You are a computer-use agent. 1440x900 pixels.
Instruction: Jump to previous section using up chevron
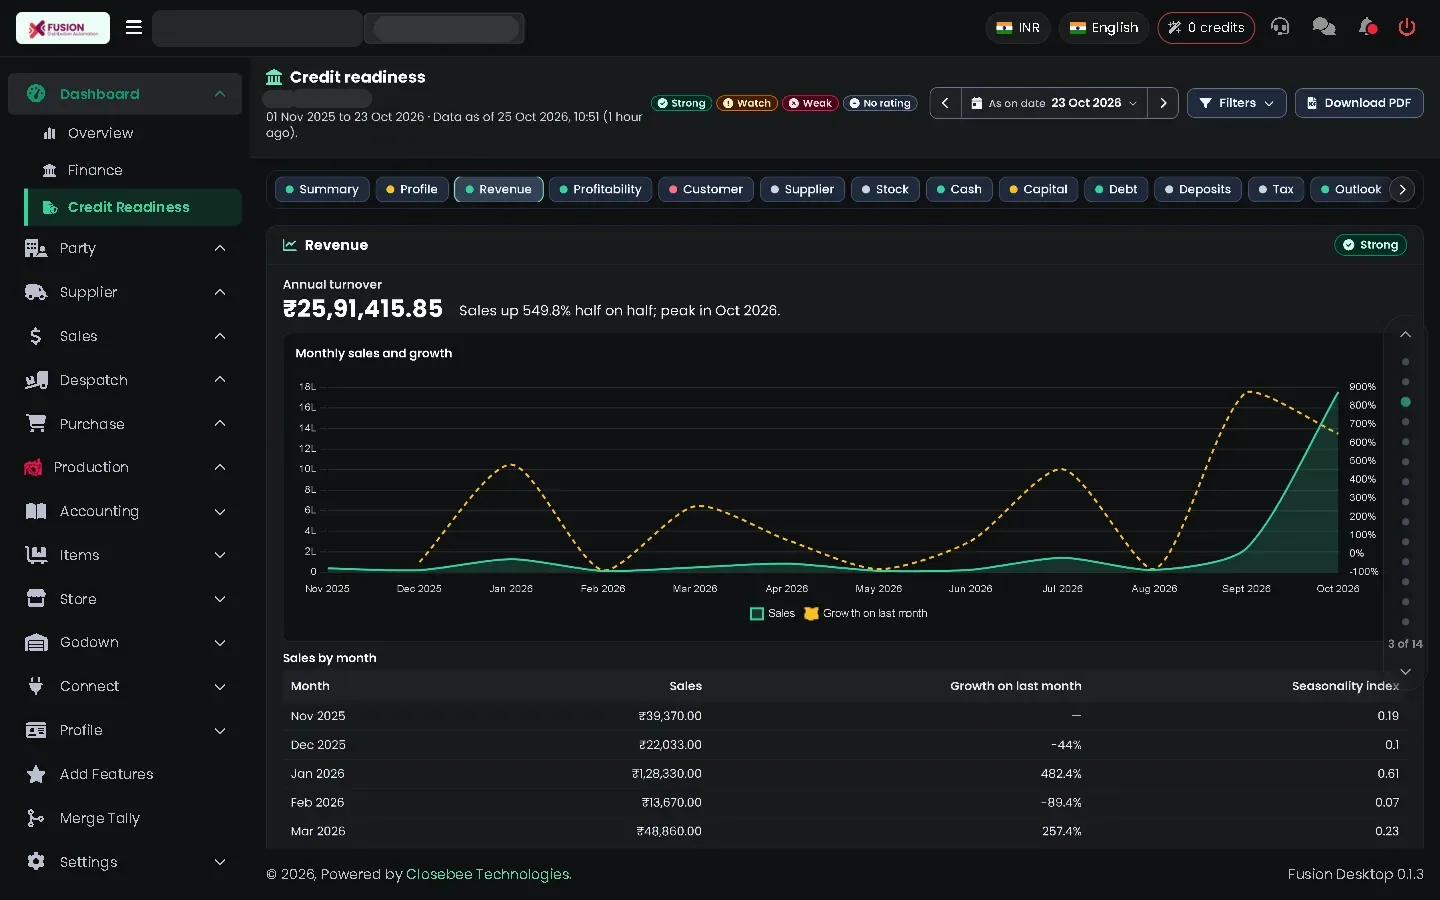1405,334
